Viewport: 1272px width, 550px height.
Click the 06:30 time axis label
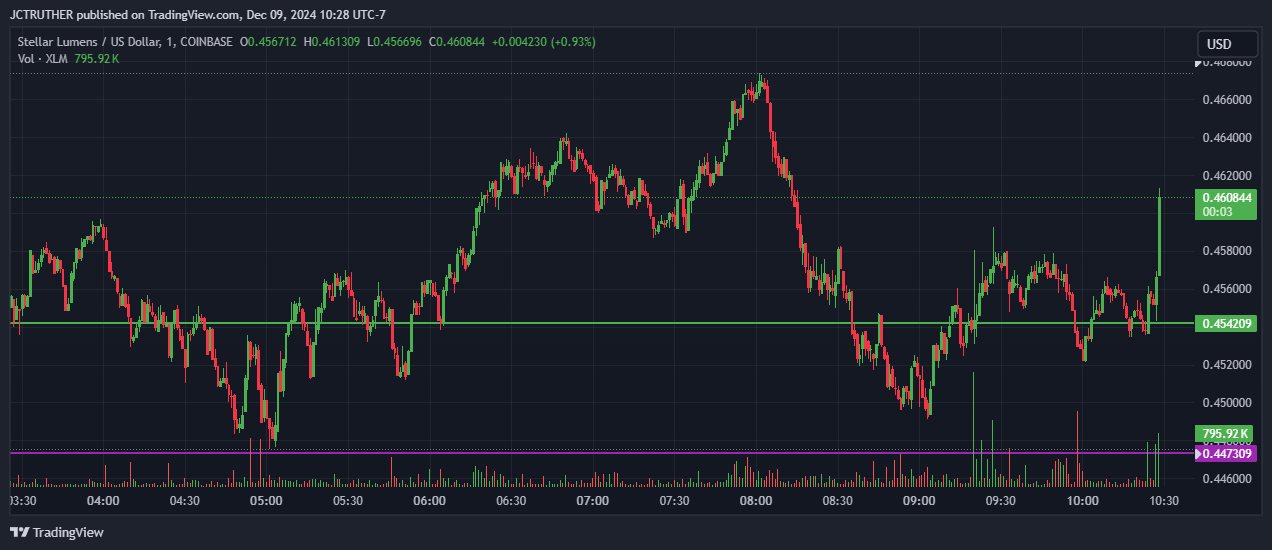[510, 500]
